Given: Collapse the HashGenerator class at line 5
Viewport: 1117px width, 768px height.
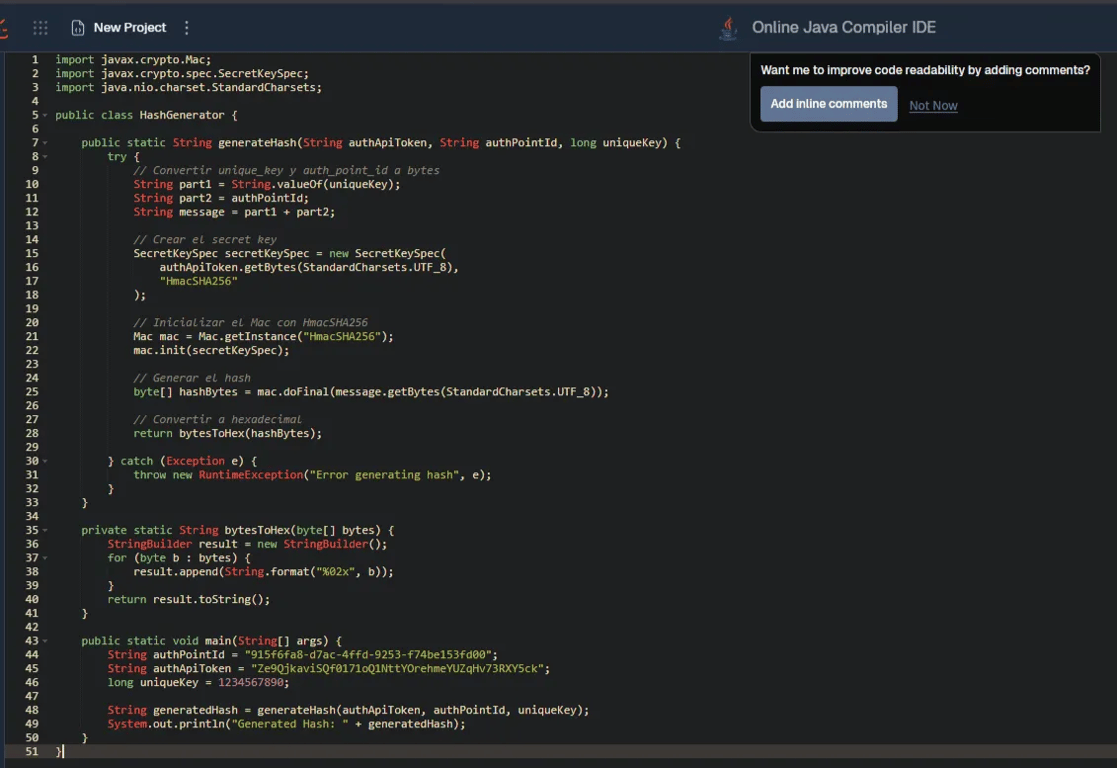Looking at the screenshot, I should tap(45, 116).
